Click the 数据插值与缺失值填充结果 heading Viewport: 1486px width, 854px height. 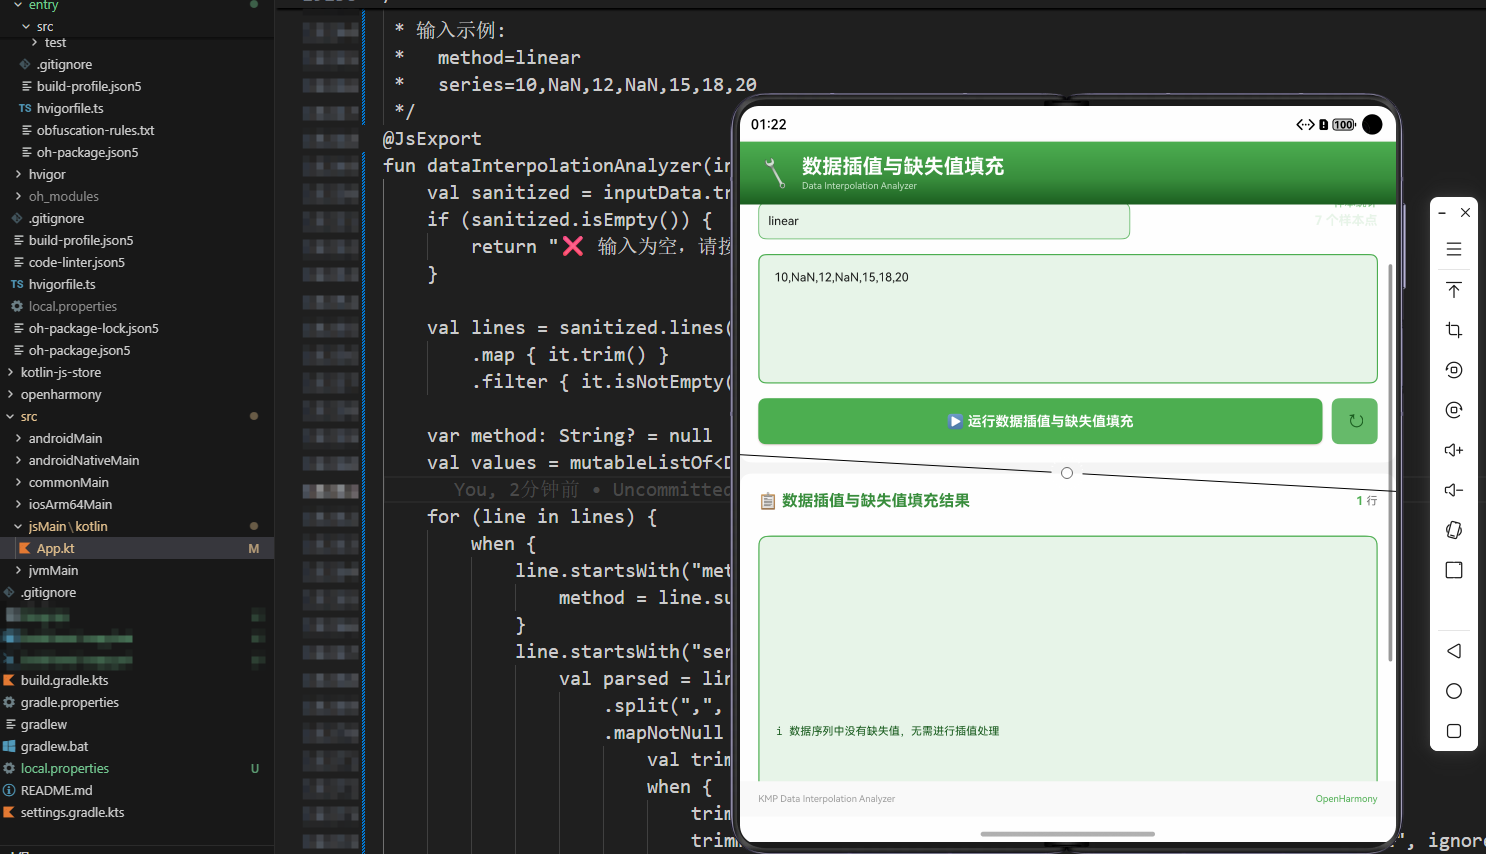tap(876, 501)
